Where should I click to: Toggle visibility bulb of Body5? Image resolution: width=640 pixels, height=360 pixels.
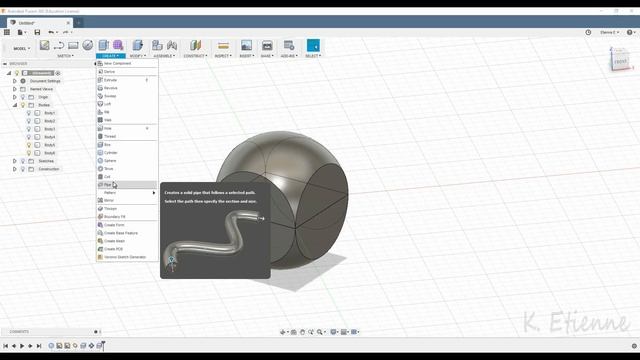(x=29, y=145)
